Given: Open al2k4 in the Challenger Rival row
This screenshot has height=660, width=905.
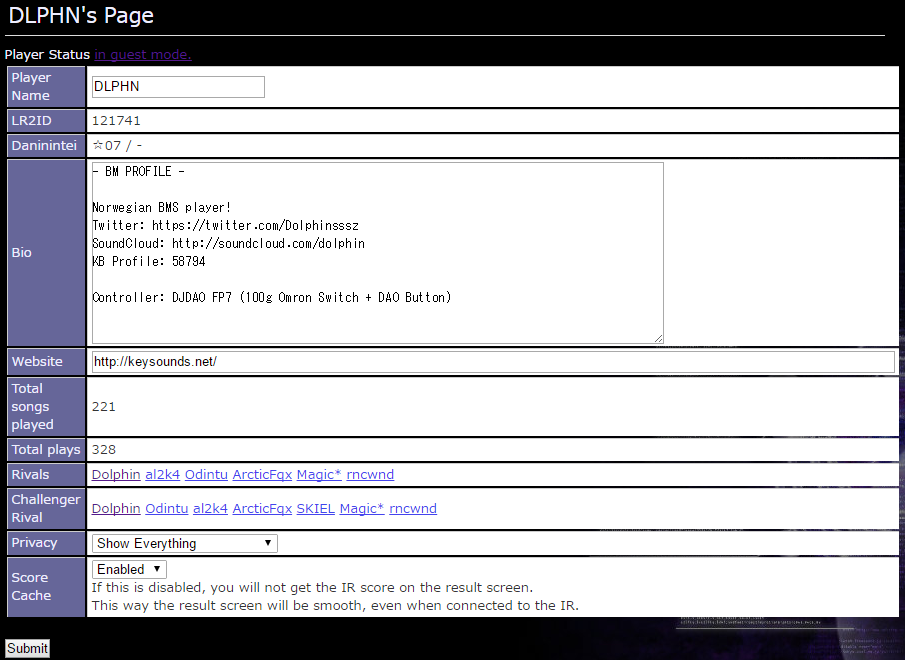Looking at the screenshot, I should (210, 509).
